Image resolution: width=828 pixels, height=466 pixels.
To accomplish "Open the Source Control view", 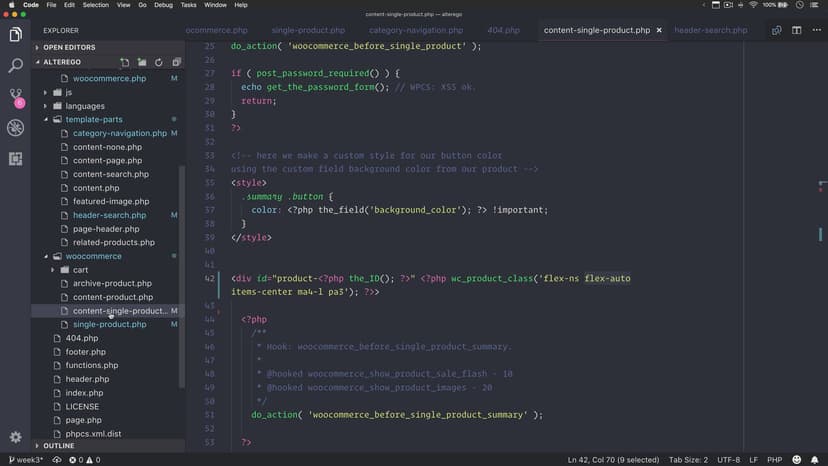I will pos(15,97).
